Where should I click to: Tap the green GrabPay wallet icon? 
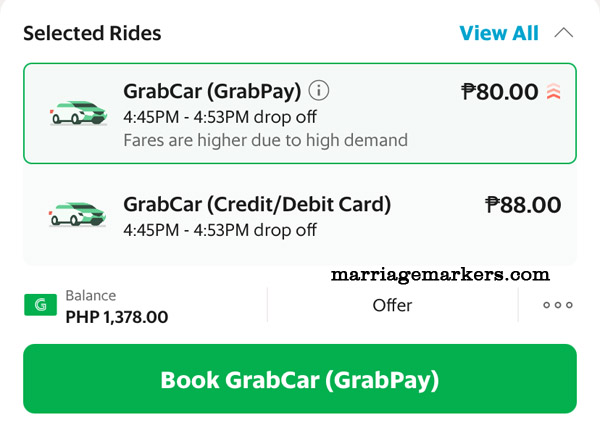pos(39,305)
